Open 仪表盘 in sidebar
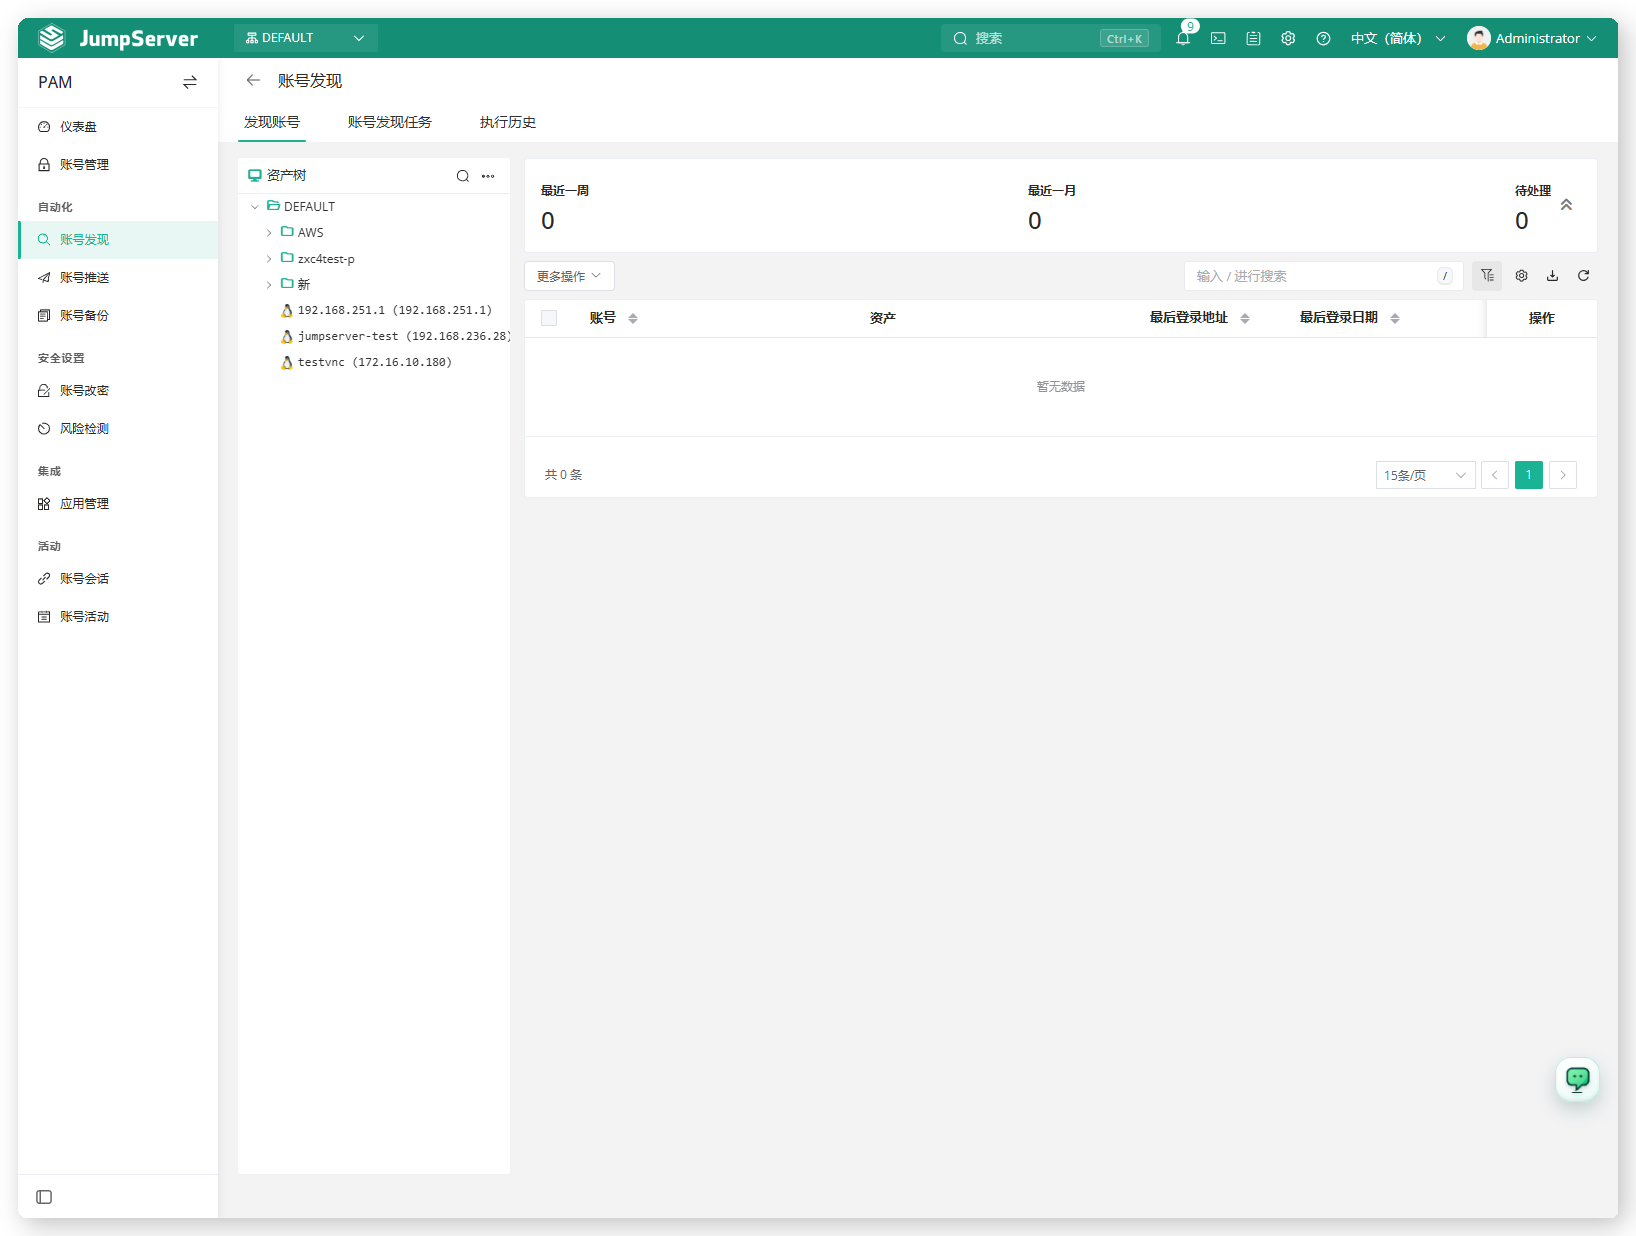 point(118,127)
